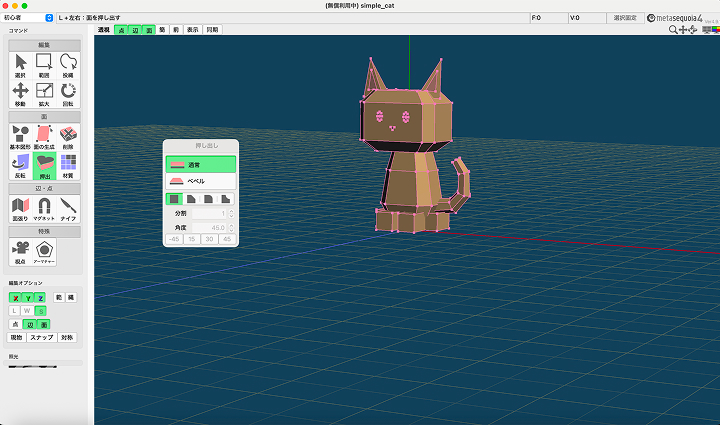Choose 通常 normal extrude mode
Screen dimensions: 720x425
point(201,164)
